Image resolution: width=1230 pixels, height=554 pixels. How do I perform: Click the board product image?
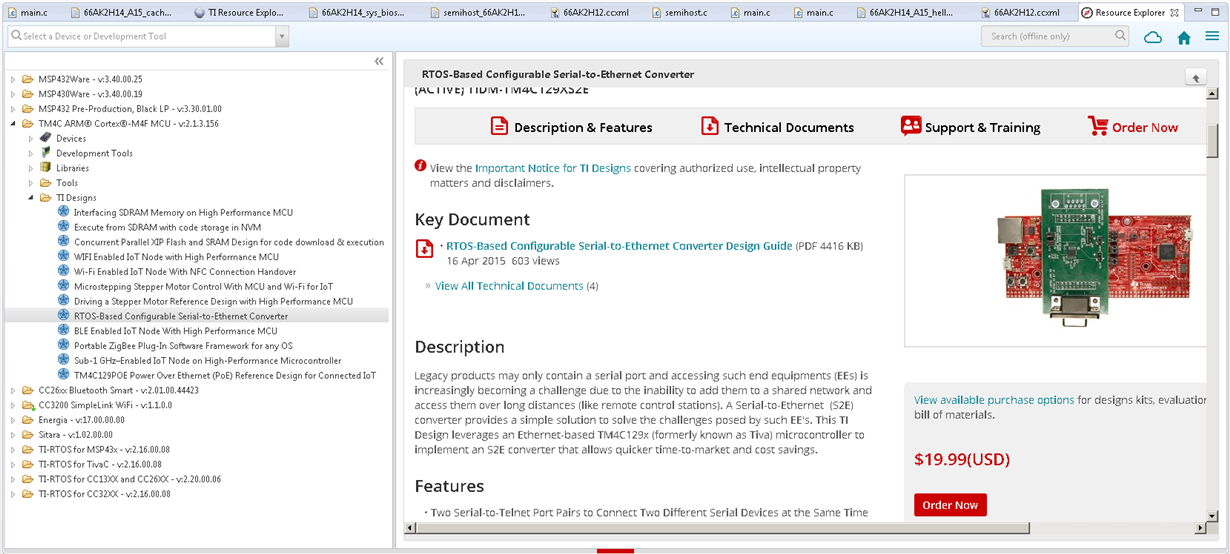[1095, 258]
